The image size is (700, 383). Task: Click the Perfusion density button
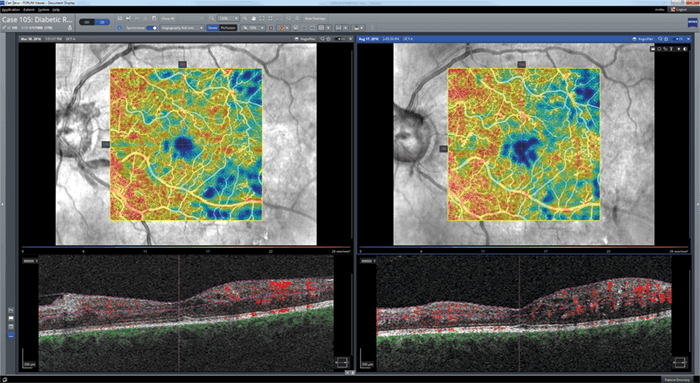coord(228,28)
